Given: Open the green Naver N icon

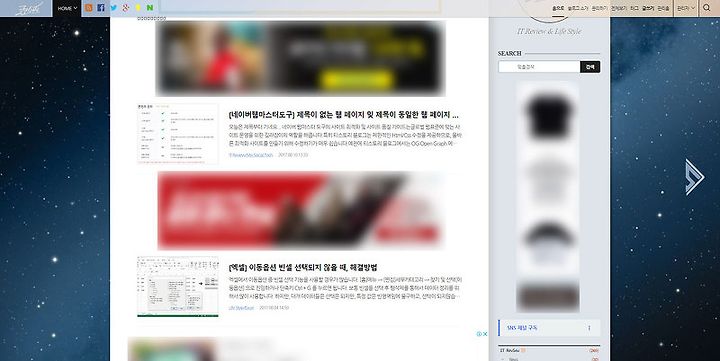Looking at the screenshot, I should coord(150,8).
